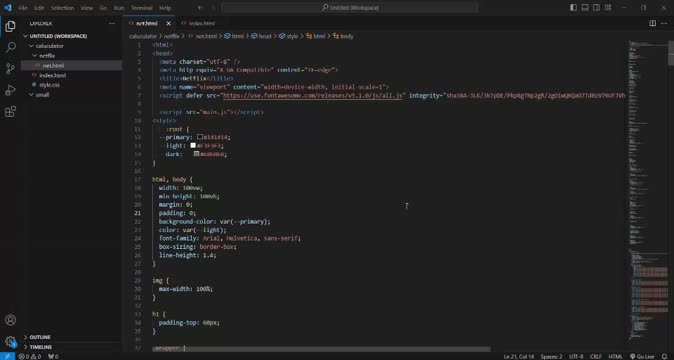Expand the small folder

[x=42, y=95]
